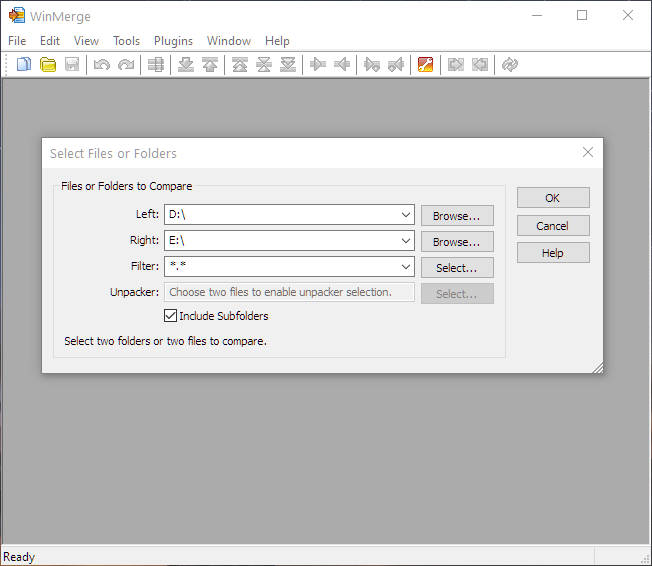
Task: Click the dialog's Help button
Action: tap(553, 252)
